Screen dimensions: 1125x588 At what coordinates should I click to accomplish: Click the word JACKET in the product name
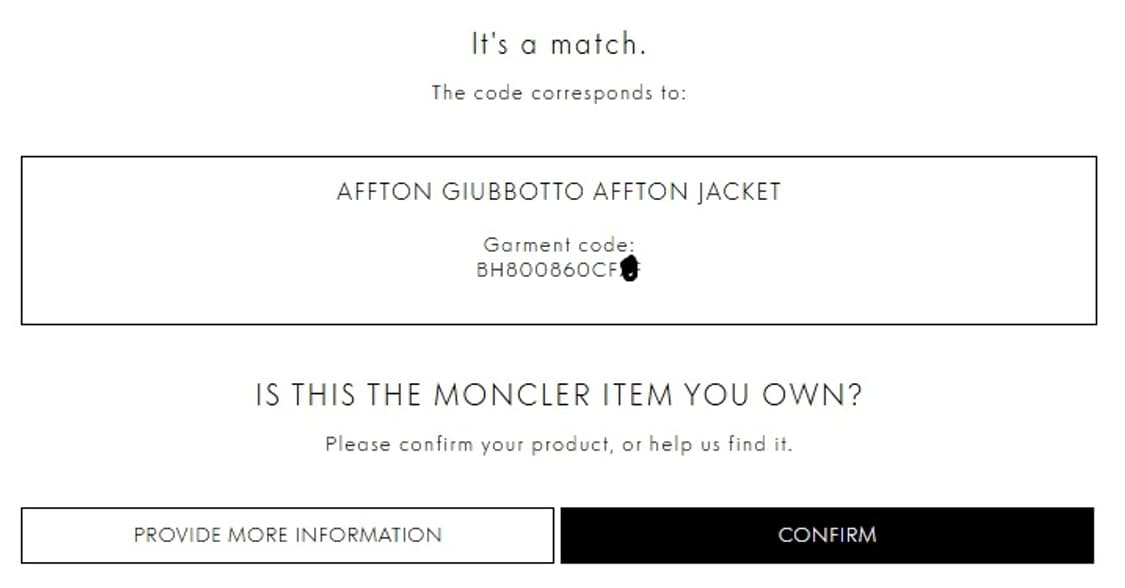click(x=738, y=192)
